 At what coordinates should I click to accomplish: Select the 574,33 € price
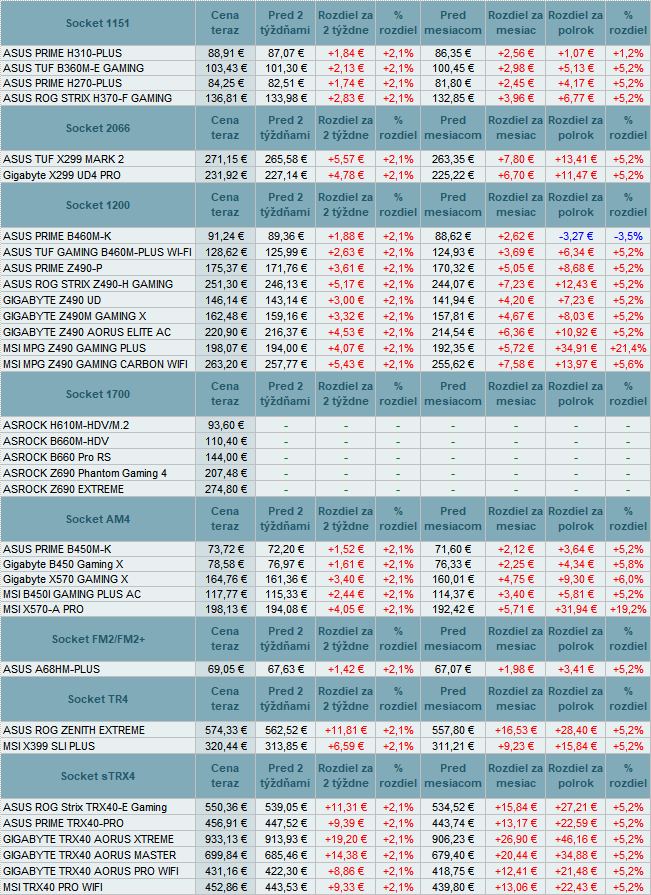coord(226,730)
